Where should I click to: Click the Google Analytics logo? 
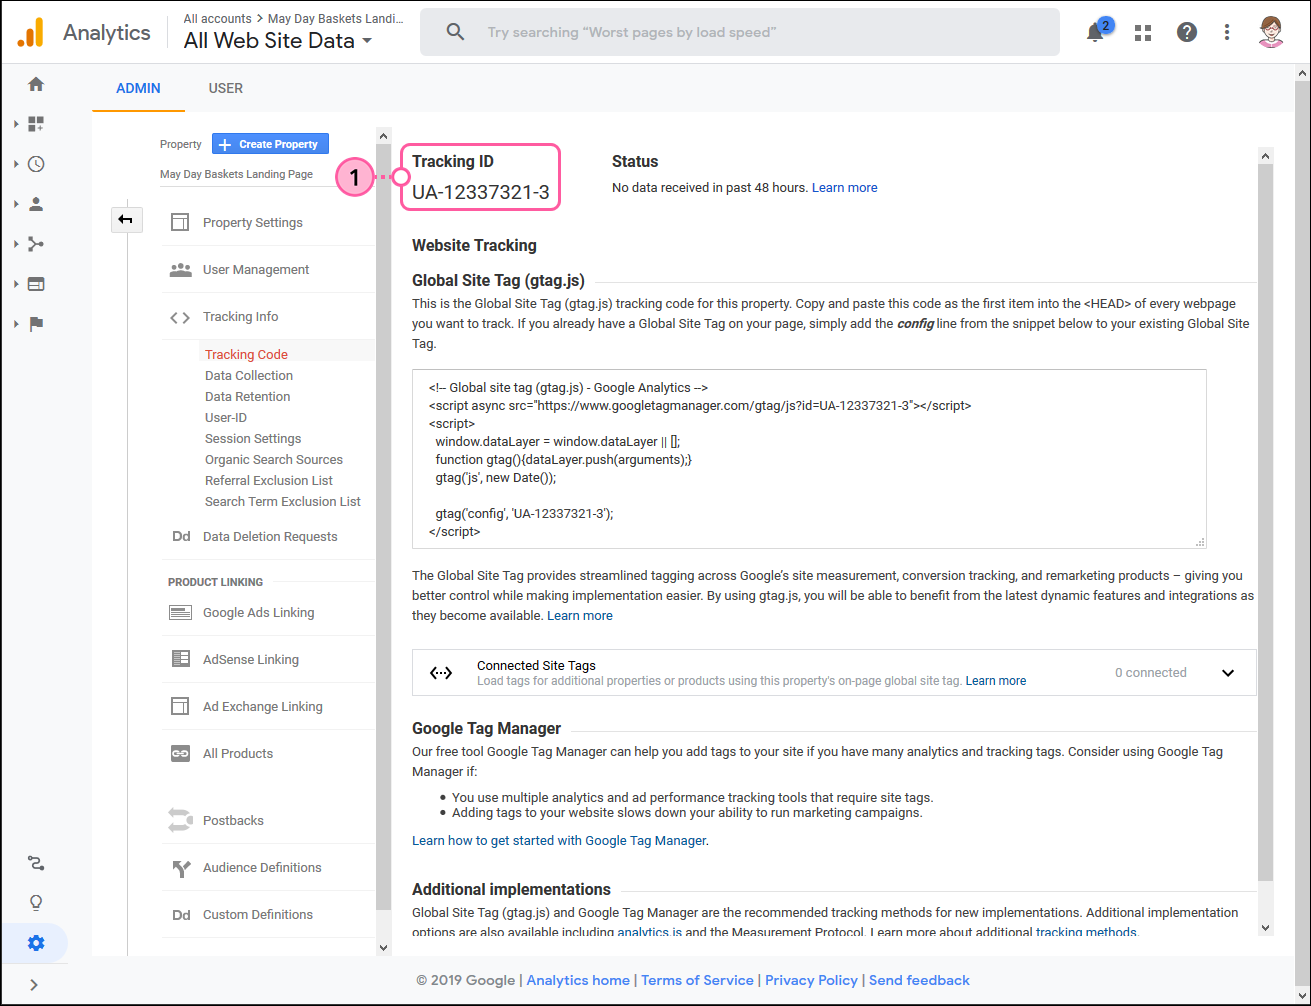point(30,33)
